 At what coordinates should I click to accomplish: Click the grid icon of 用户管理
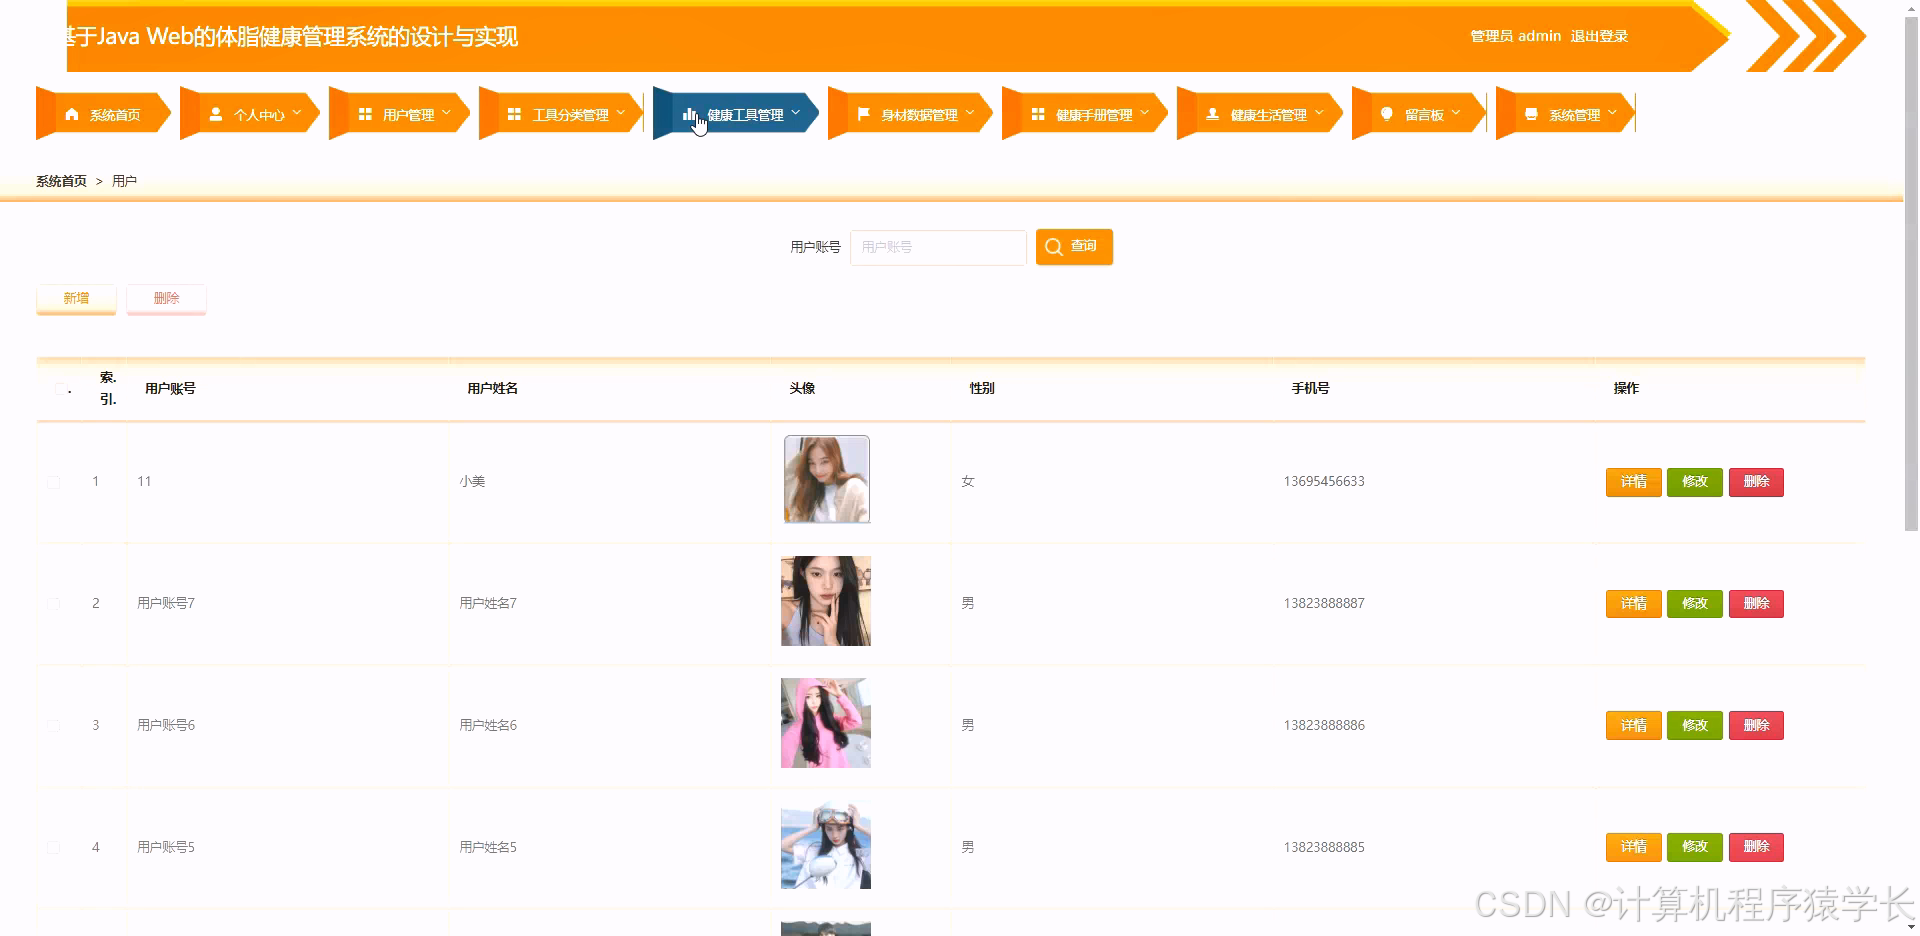click(365, 114)
